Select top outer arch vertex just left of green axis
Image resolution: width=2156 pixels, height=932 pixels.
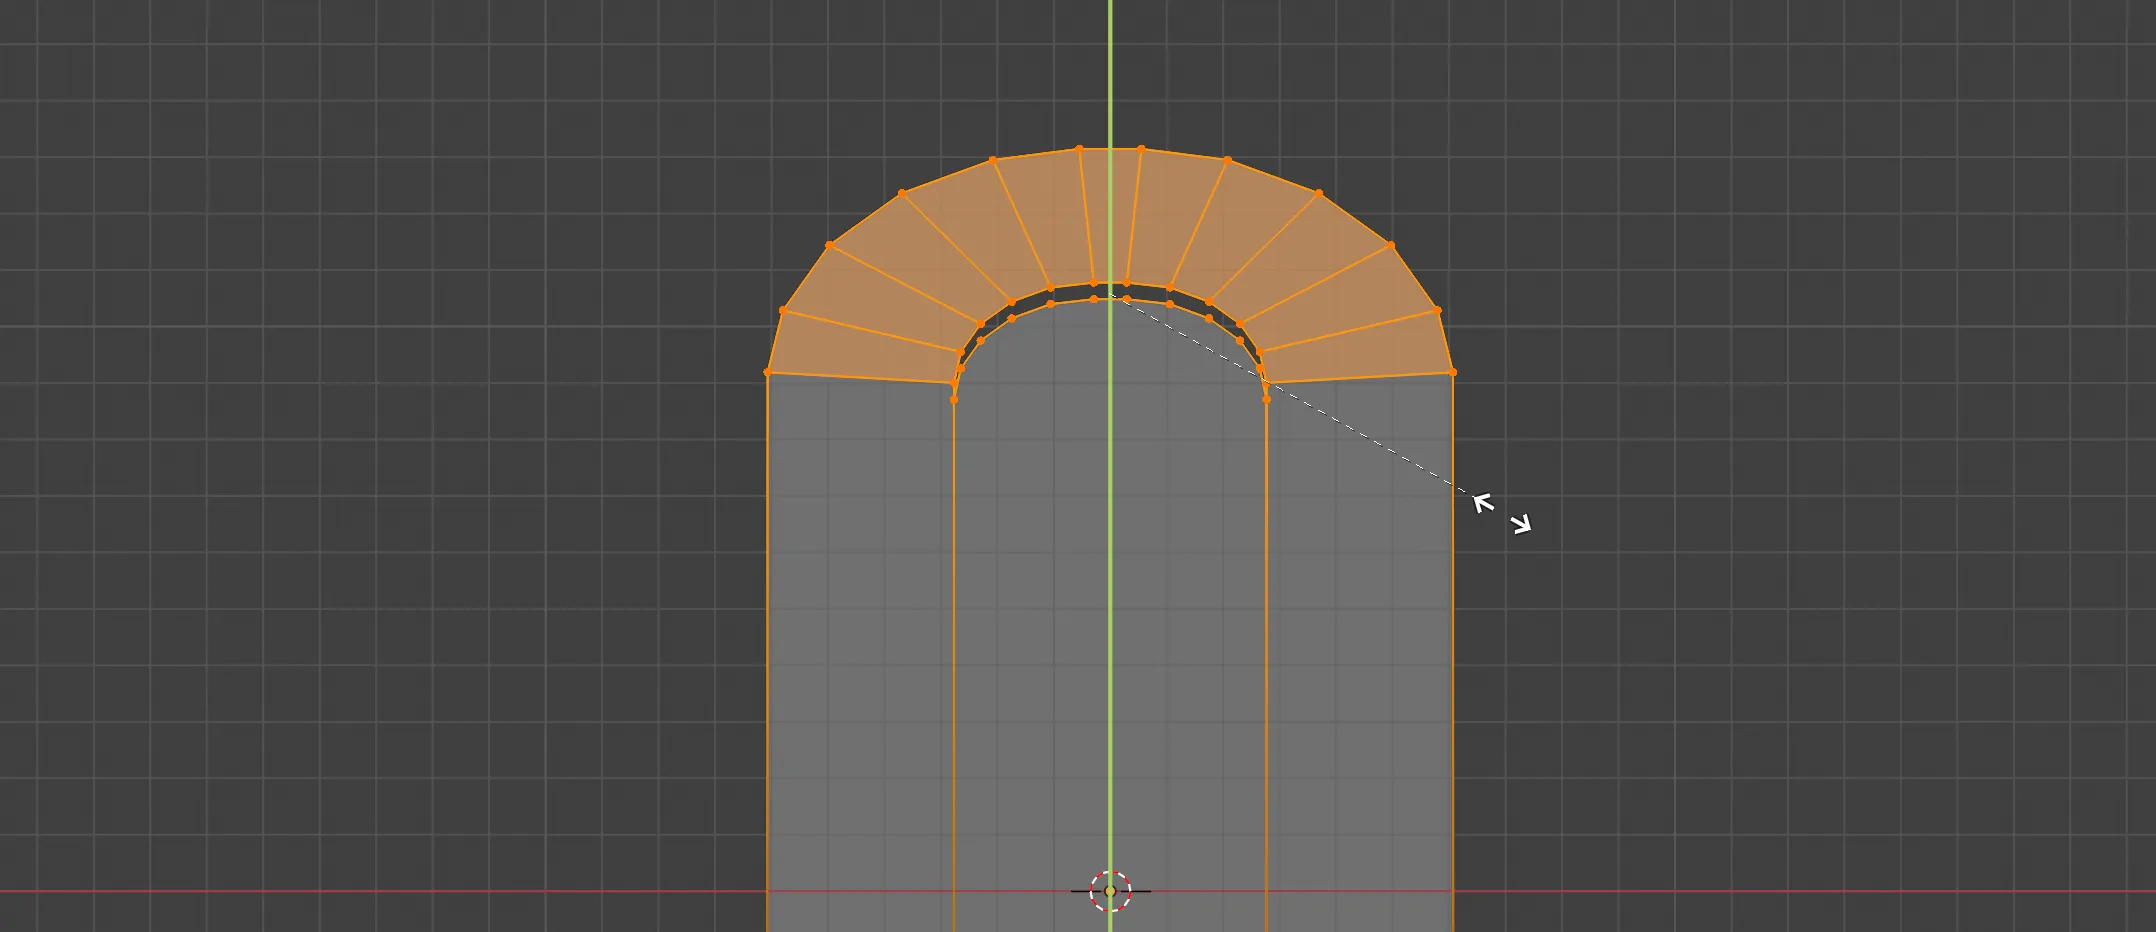coord(1079,149)
